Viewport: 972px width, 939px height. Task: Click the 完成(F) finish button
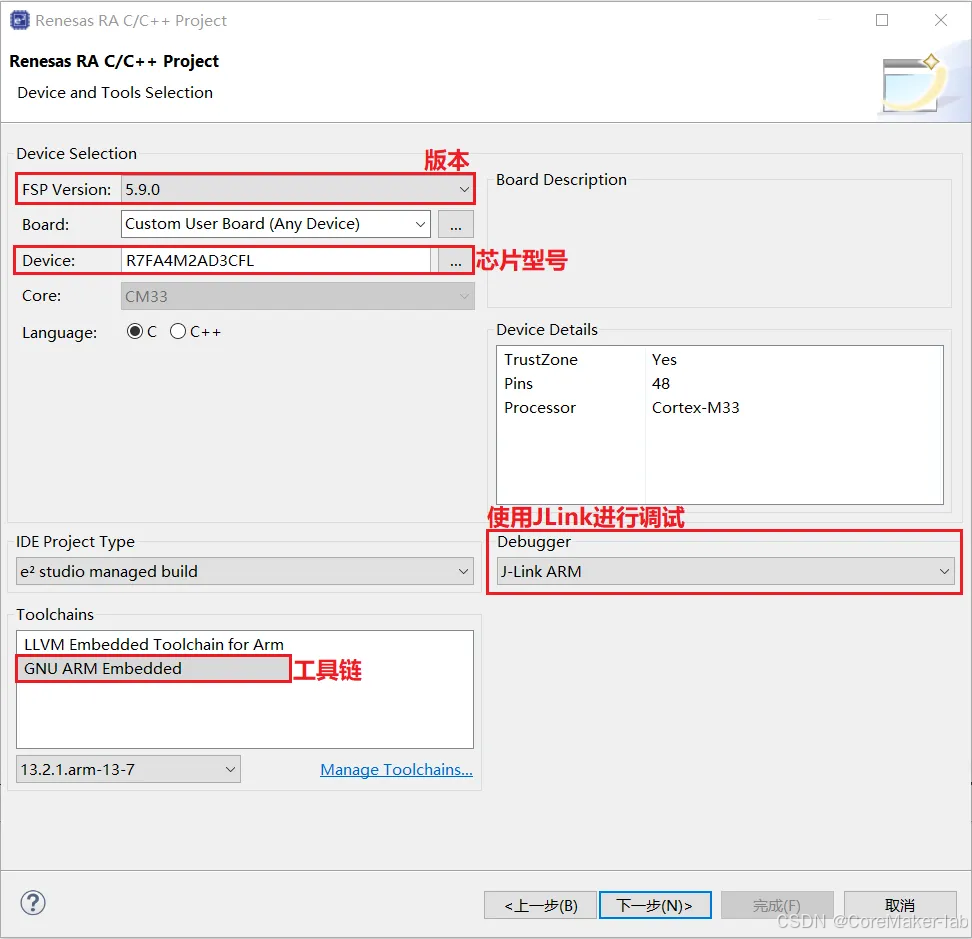pos(777,906)
